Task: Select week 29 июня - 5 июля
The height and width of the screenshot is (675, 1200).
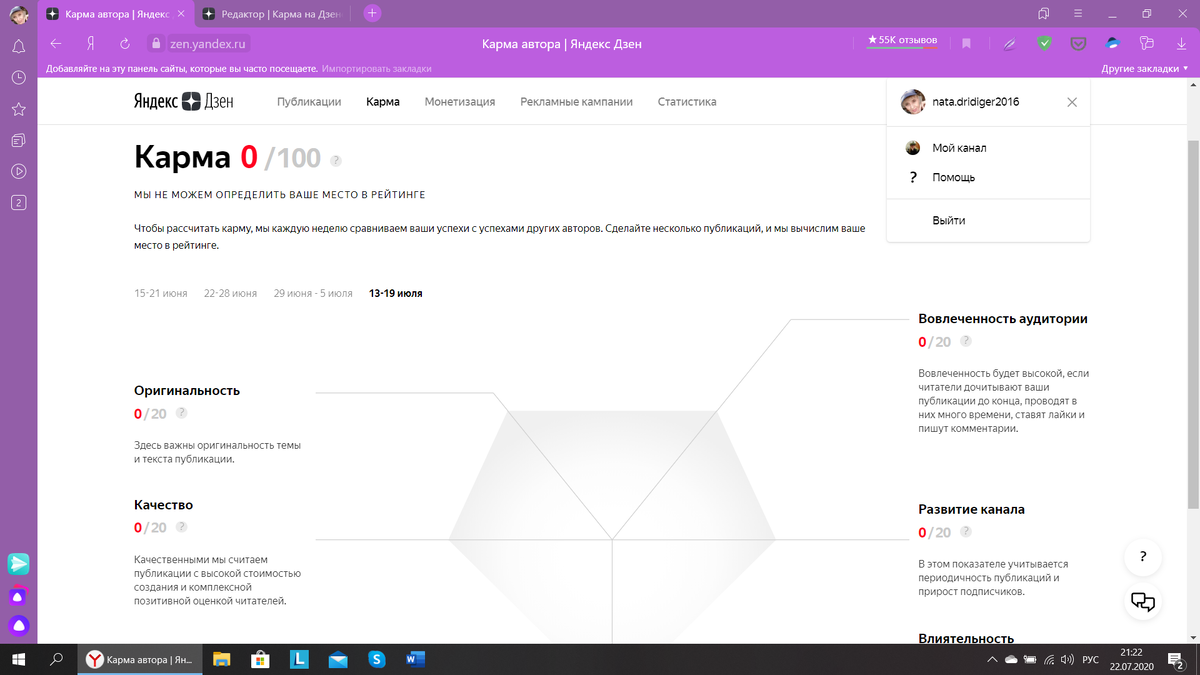Action: pos(313,294)
